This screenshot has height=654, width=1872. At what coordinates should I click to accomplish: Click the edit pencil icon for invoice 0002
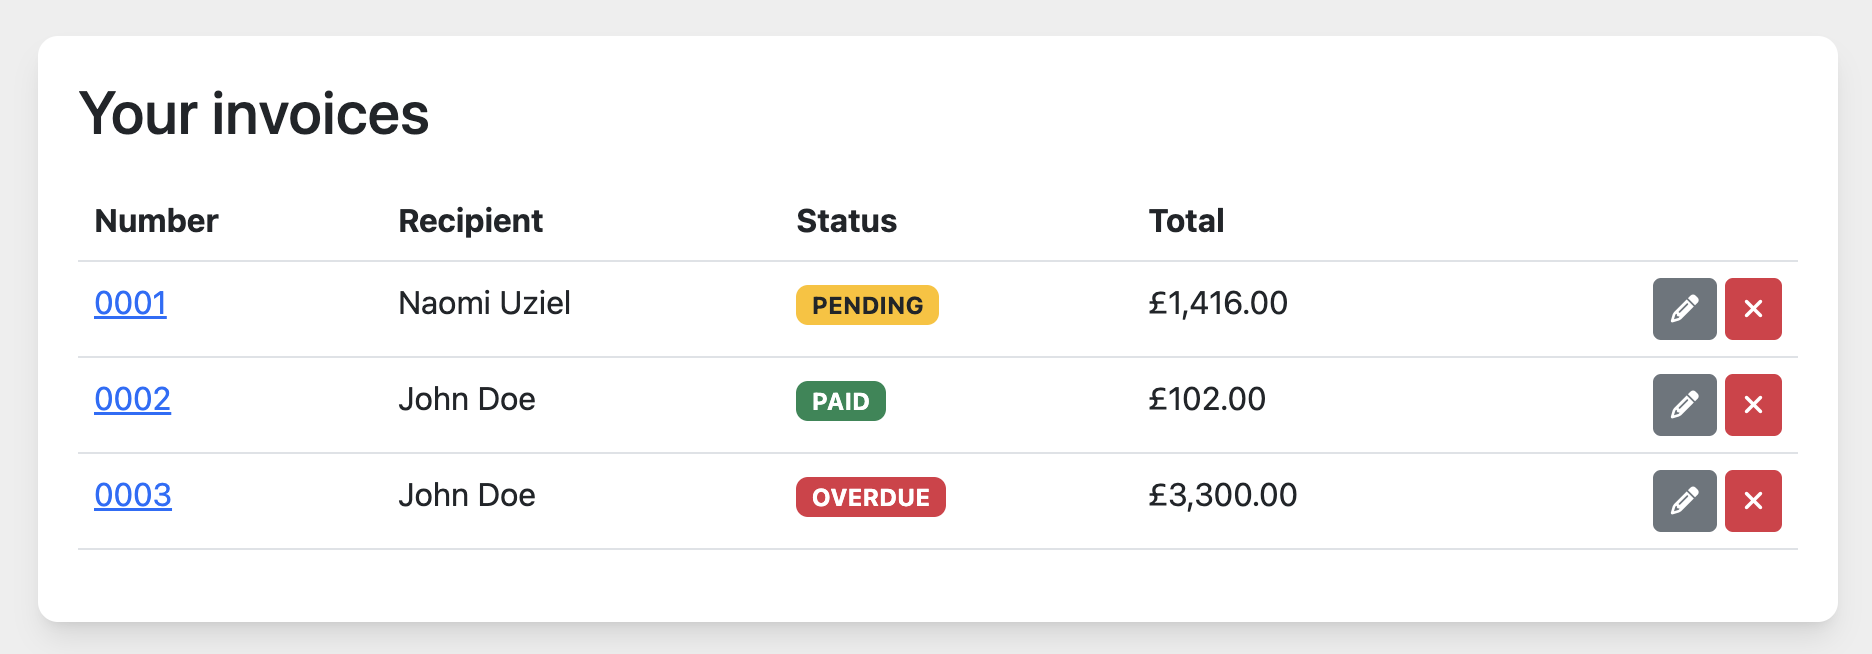pos(1684,405)
